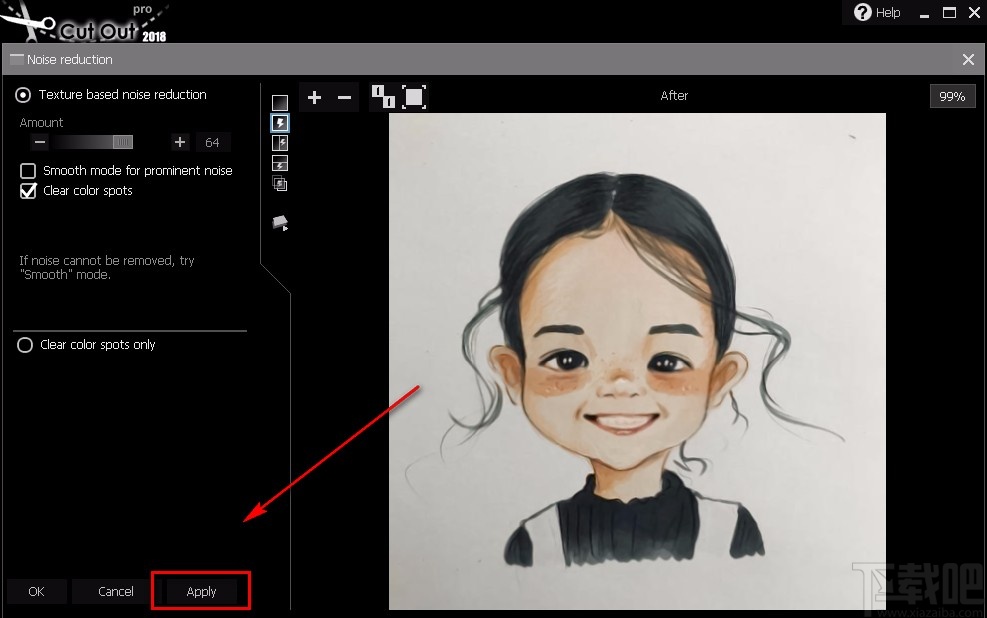Viewport: 987px width, 618px height.
Task: Zoom in with the plus toolbar icon
Action: pos(314,97)
